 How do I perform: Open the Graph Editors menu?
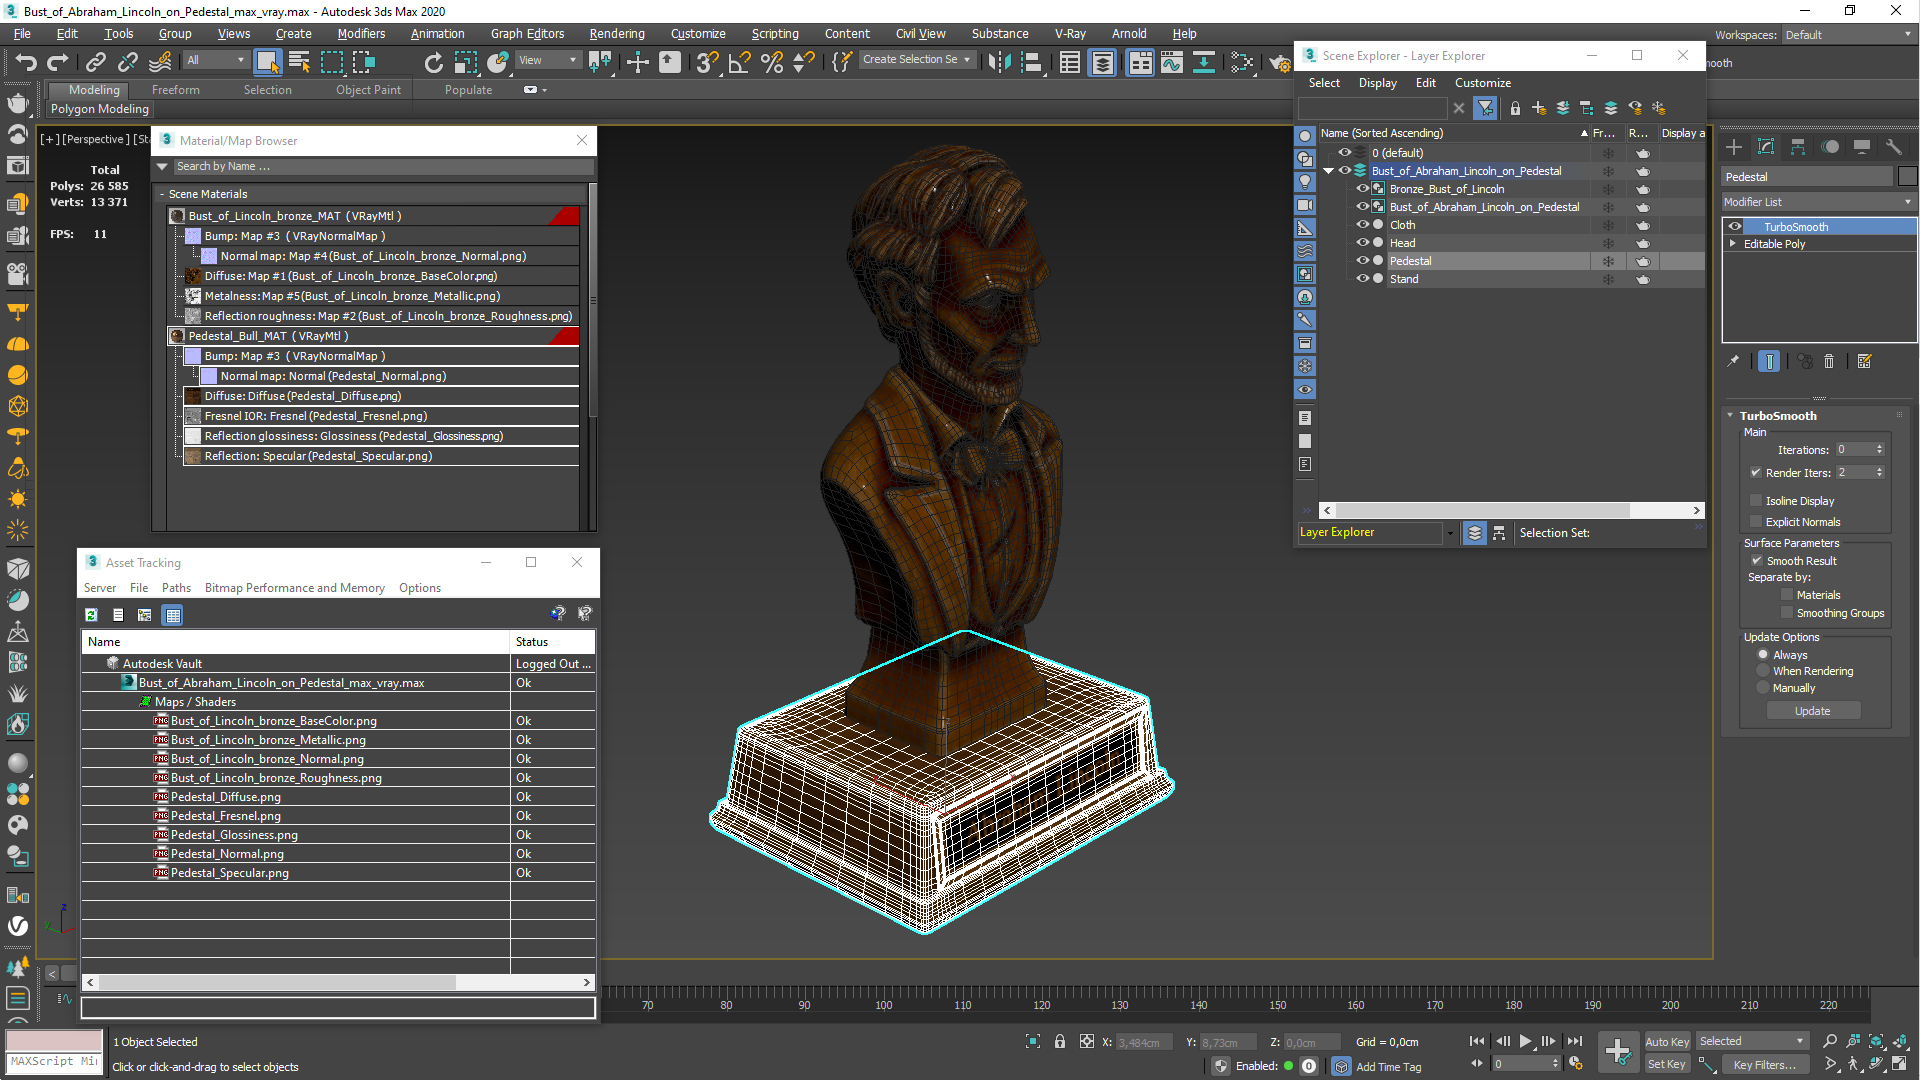pyautogui.click(x=527, y=34)
